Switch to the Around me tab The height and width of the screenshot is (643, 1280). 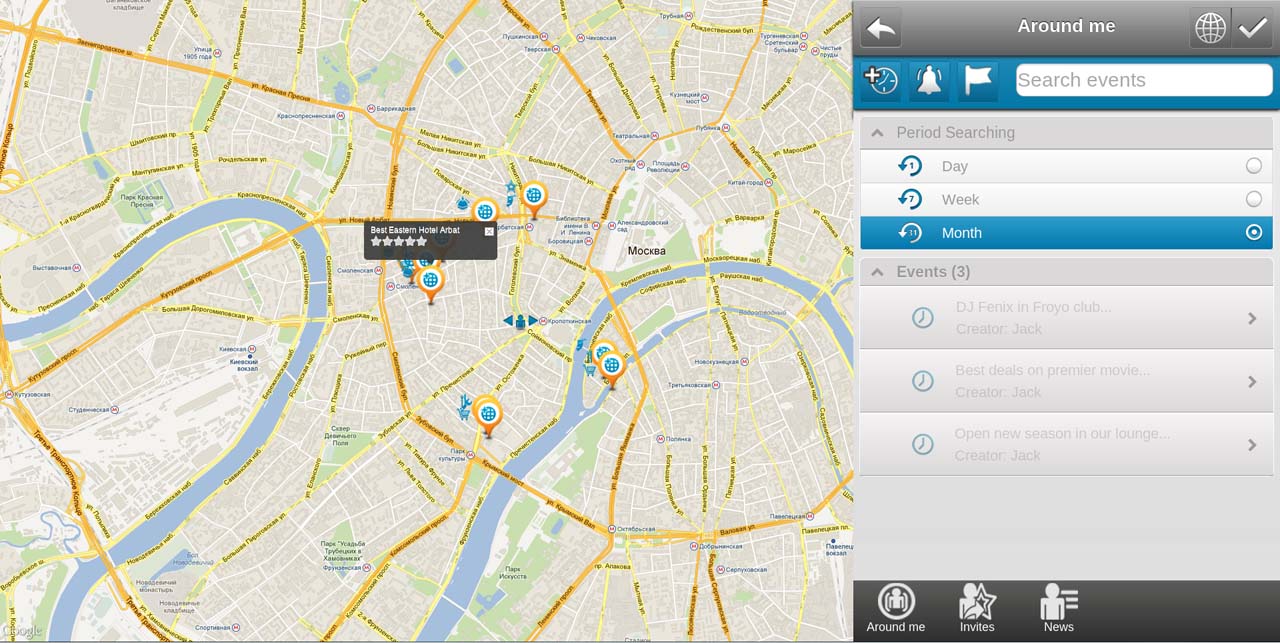coord(895,609)
